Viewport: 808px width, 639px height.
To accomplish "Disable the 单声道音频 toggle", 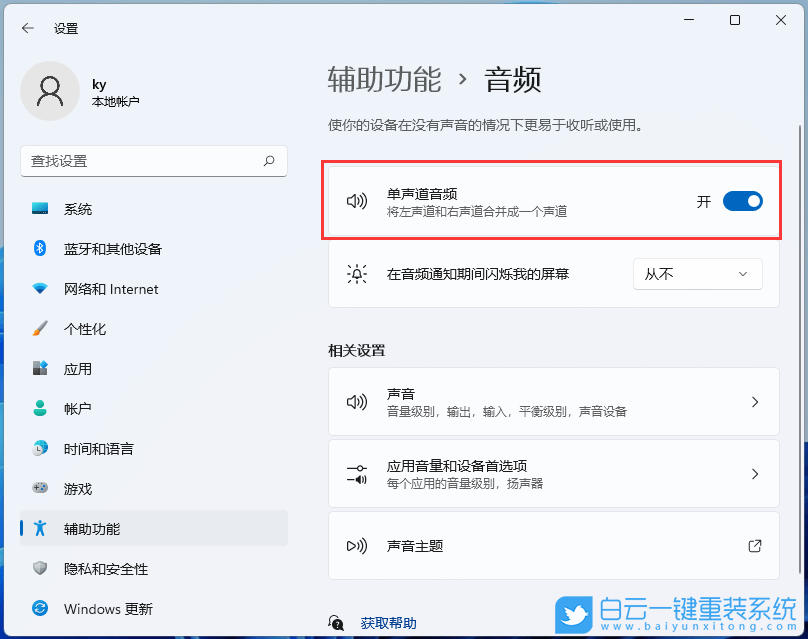I will pos(742,201).
